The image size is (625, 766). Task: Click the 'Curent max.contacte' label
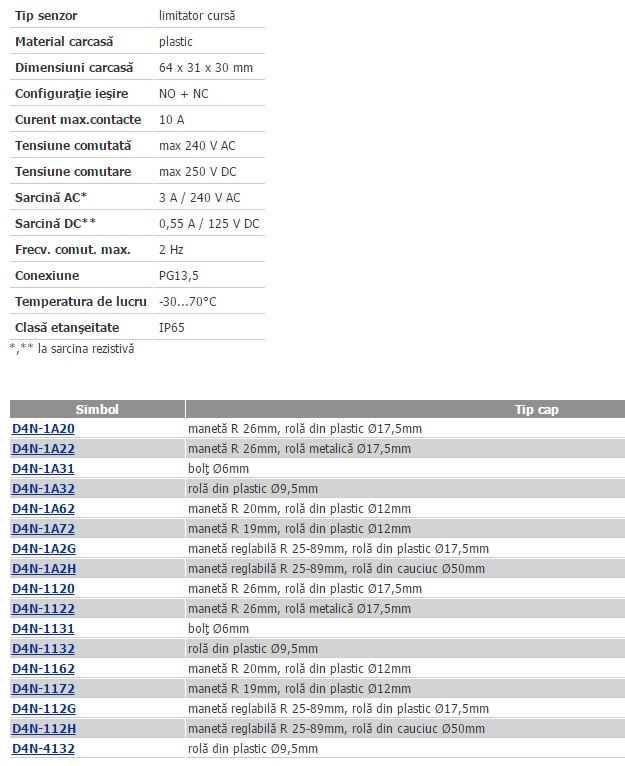point(78,119)
